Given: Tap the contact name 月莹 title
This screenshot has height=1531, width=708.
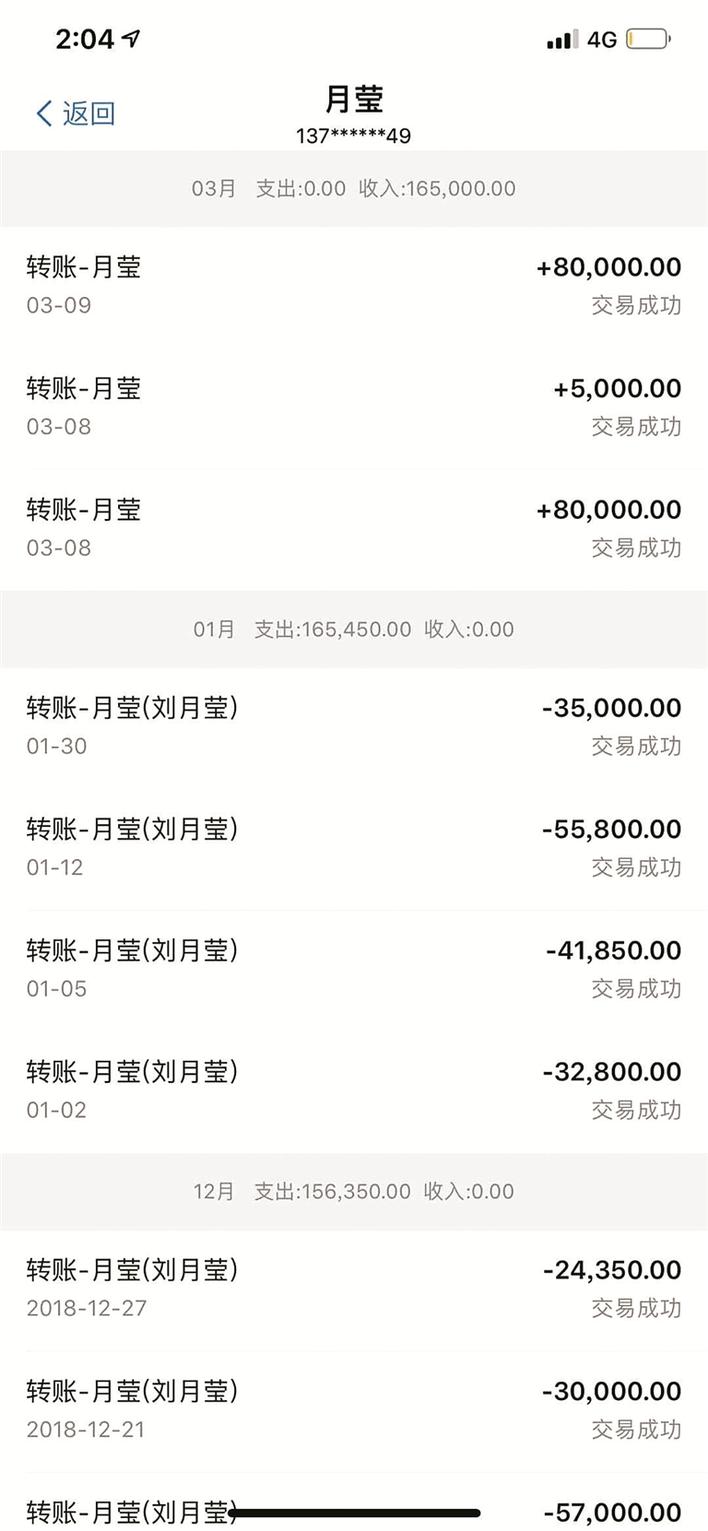Looking at the screenshot, I should pyautogui.click(x=354, y=100).
